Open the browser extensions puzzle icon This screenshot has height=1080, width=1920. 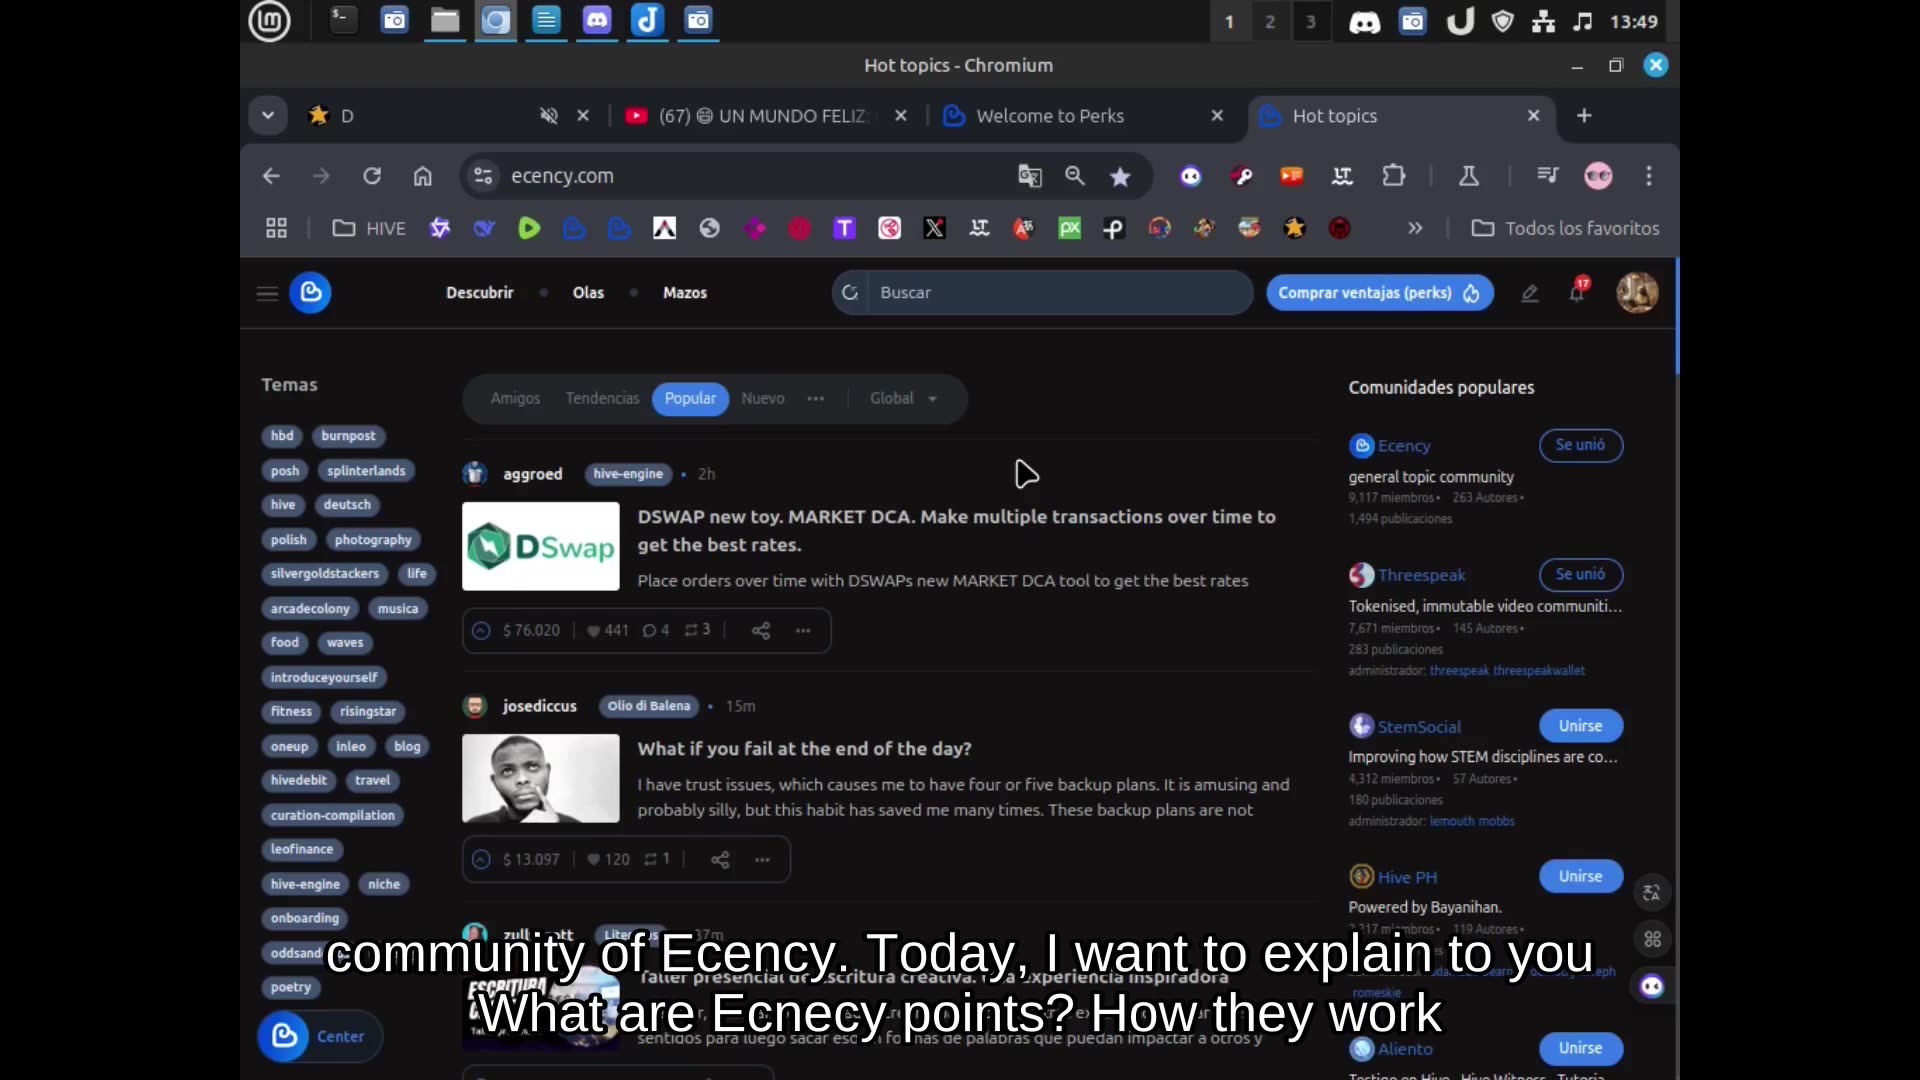coord(1393,176)
